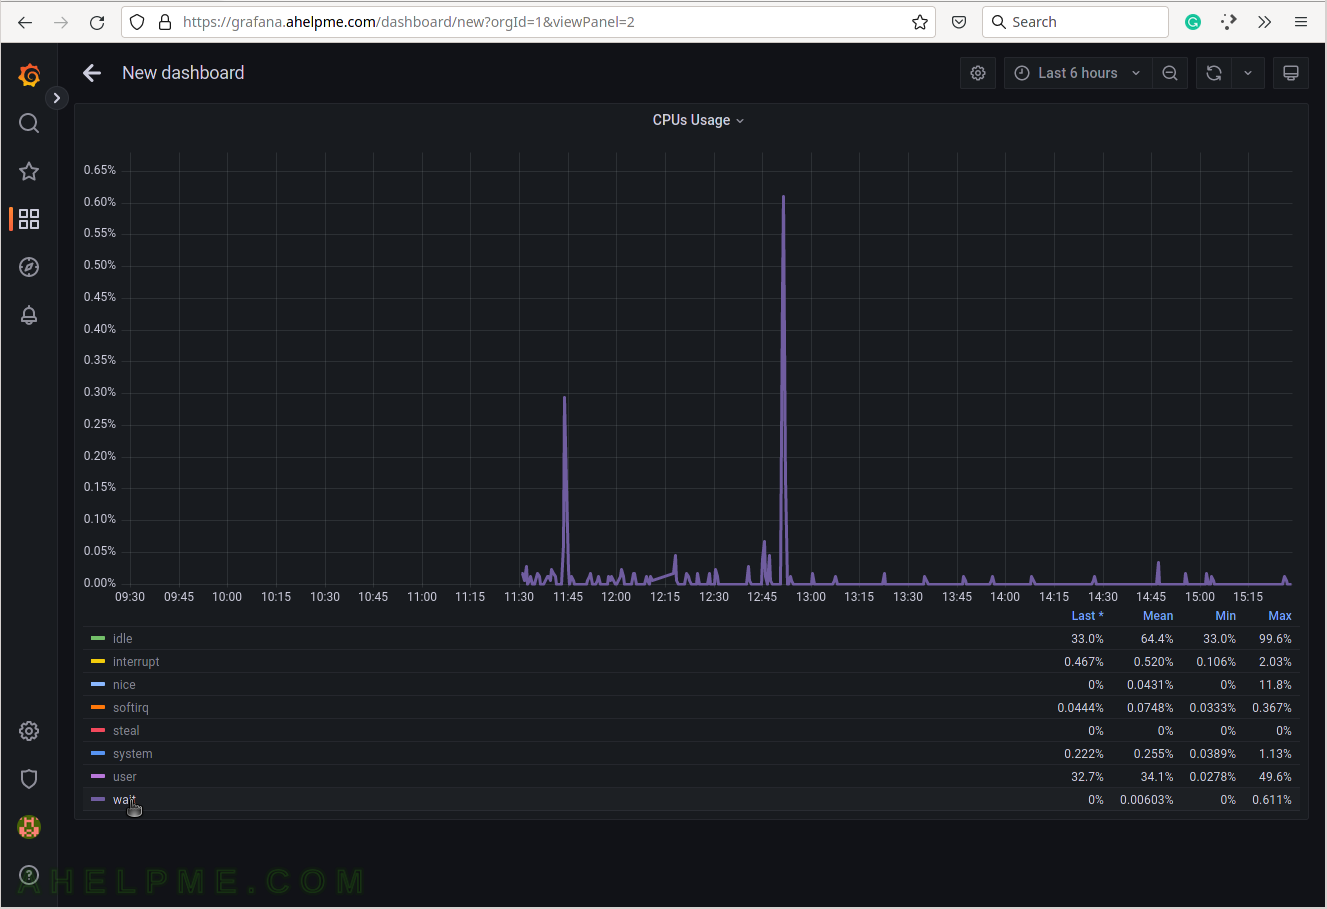The image size is (1327, 909).
Task: Sort legend by Mean column
Action: click(x=1158, y=616)
